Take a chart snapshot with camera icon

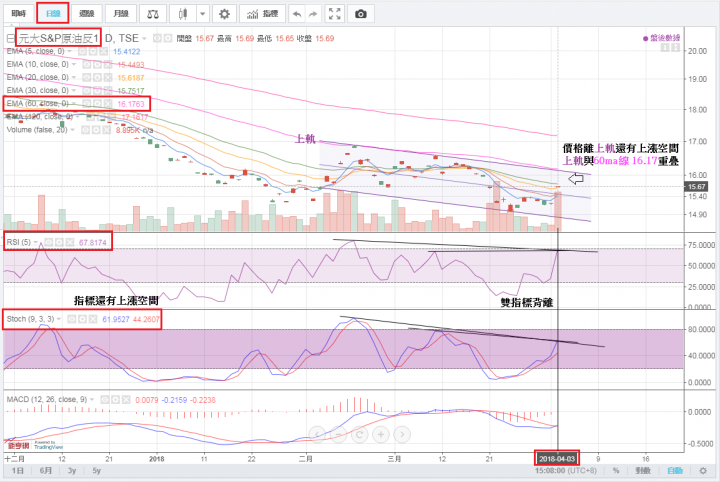tap(361, 14)
